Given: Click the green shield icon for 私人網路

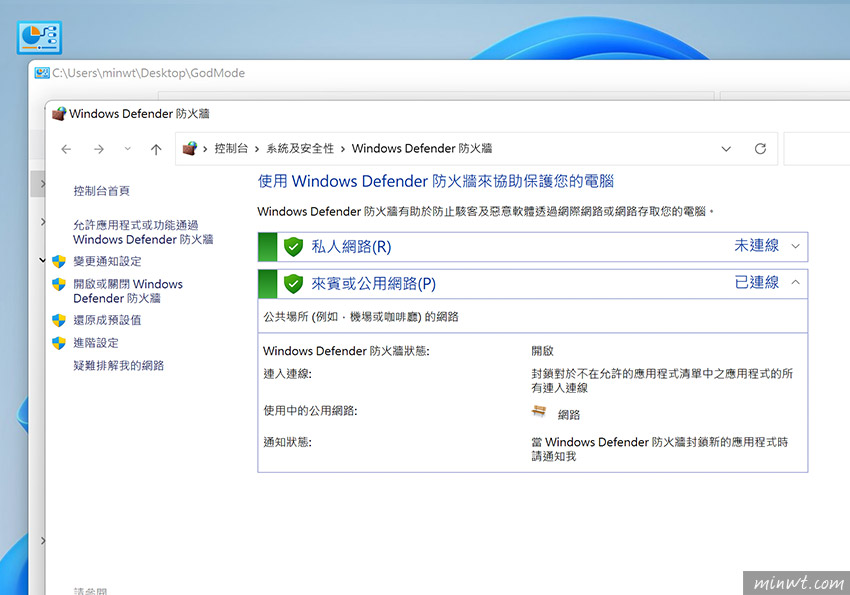Looking at the screenshot, I should 293,247.
